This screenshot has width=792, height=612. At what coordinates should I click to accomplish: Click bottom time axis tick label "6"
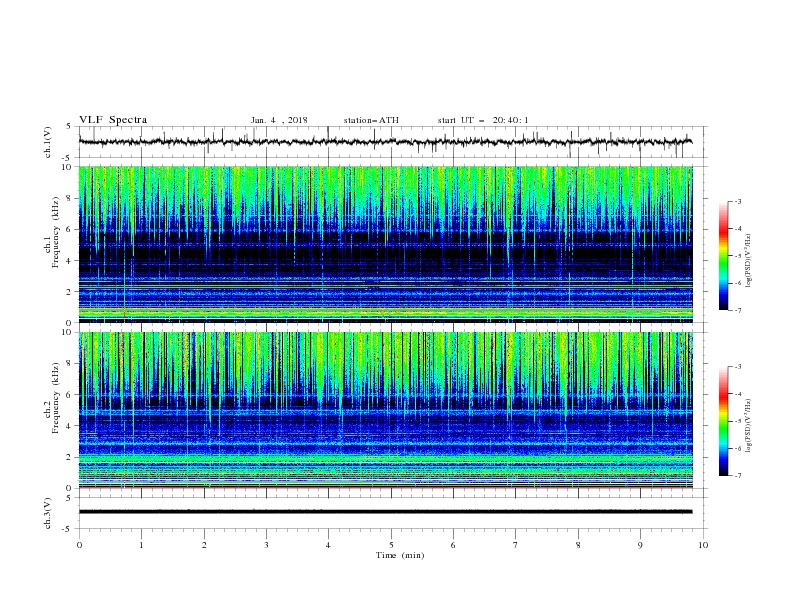[x=453, y=545]
